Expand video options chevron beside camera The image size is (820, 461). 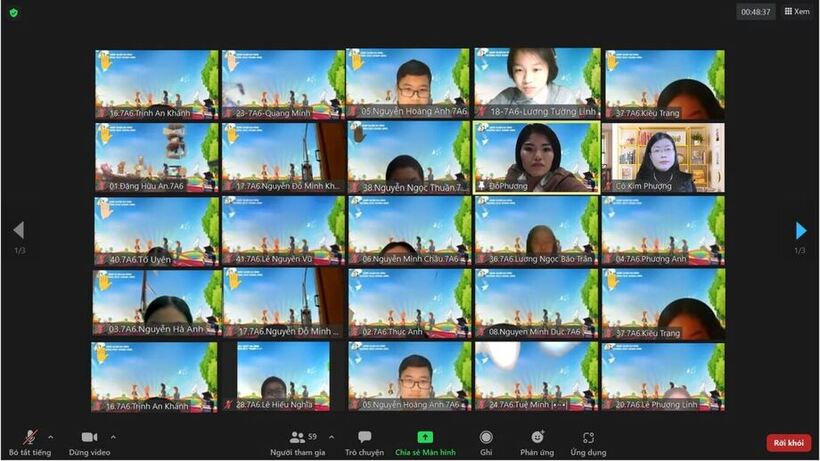(x=113, y=437)
